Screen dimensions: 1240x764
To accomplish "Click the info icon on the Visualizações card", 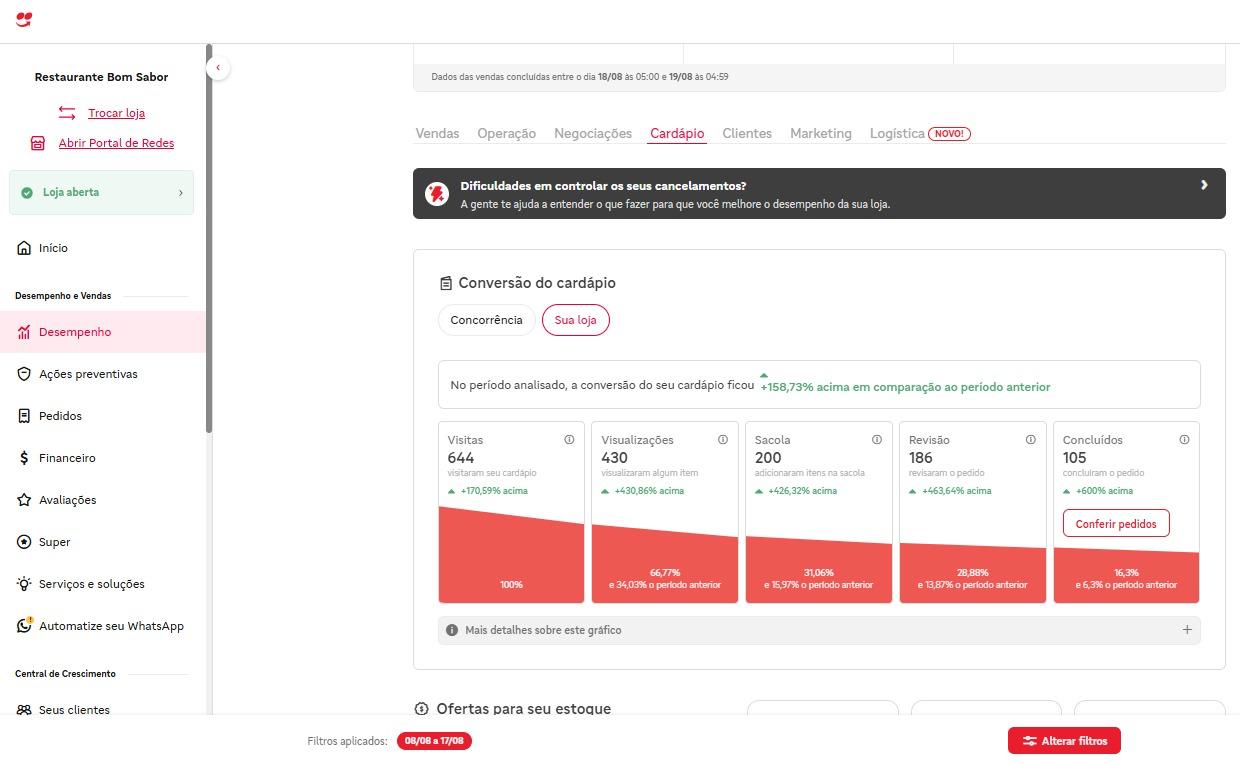I will 723,440.
